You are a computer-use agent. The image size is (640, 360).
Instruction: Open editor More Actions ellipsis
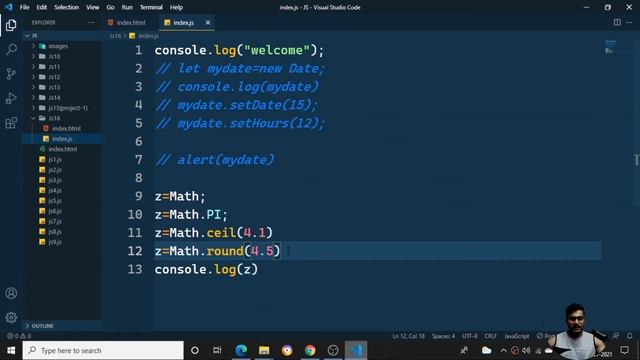point(629,22)
